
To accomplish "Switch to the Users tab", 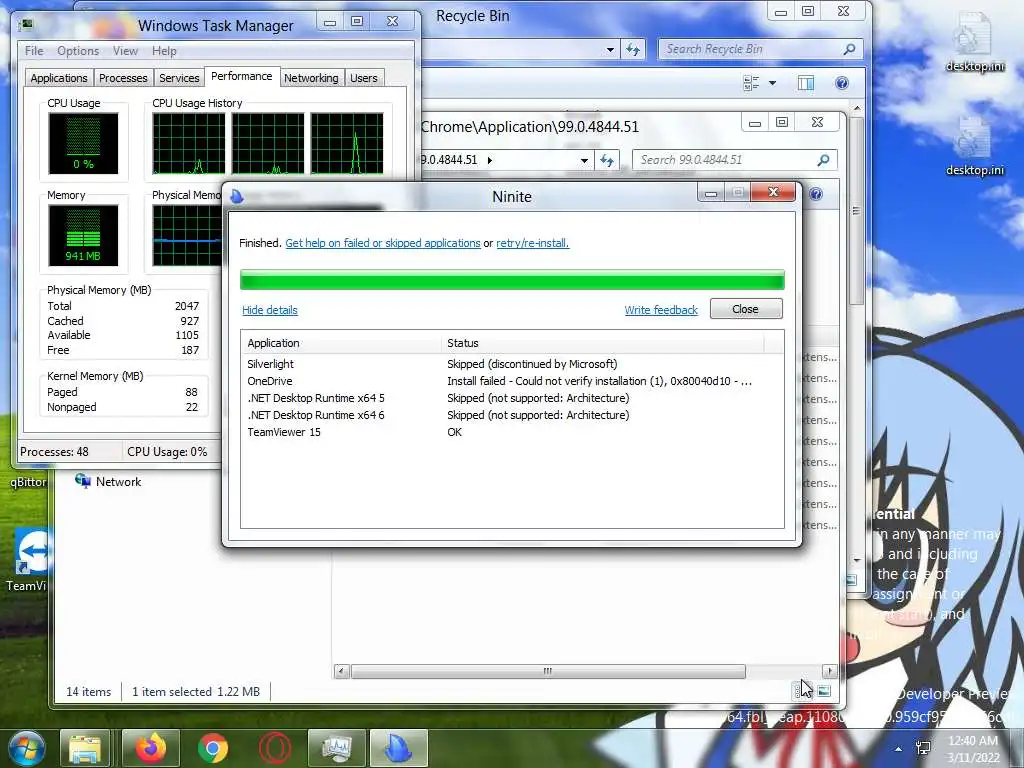I will tap(364, 78).
